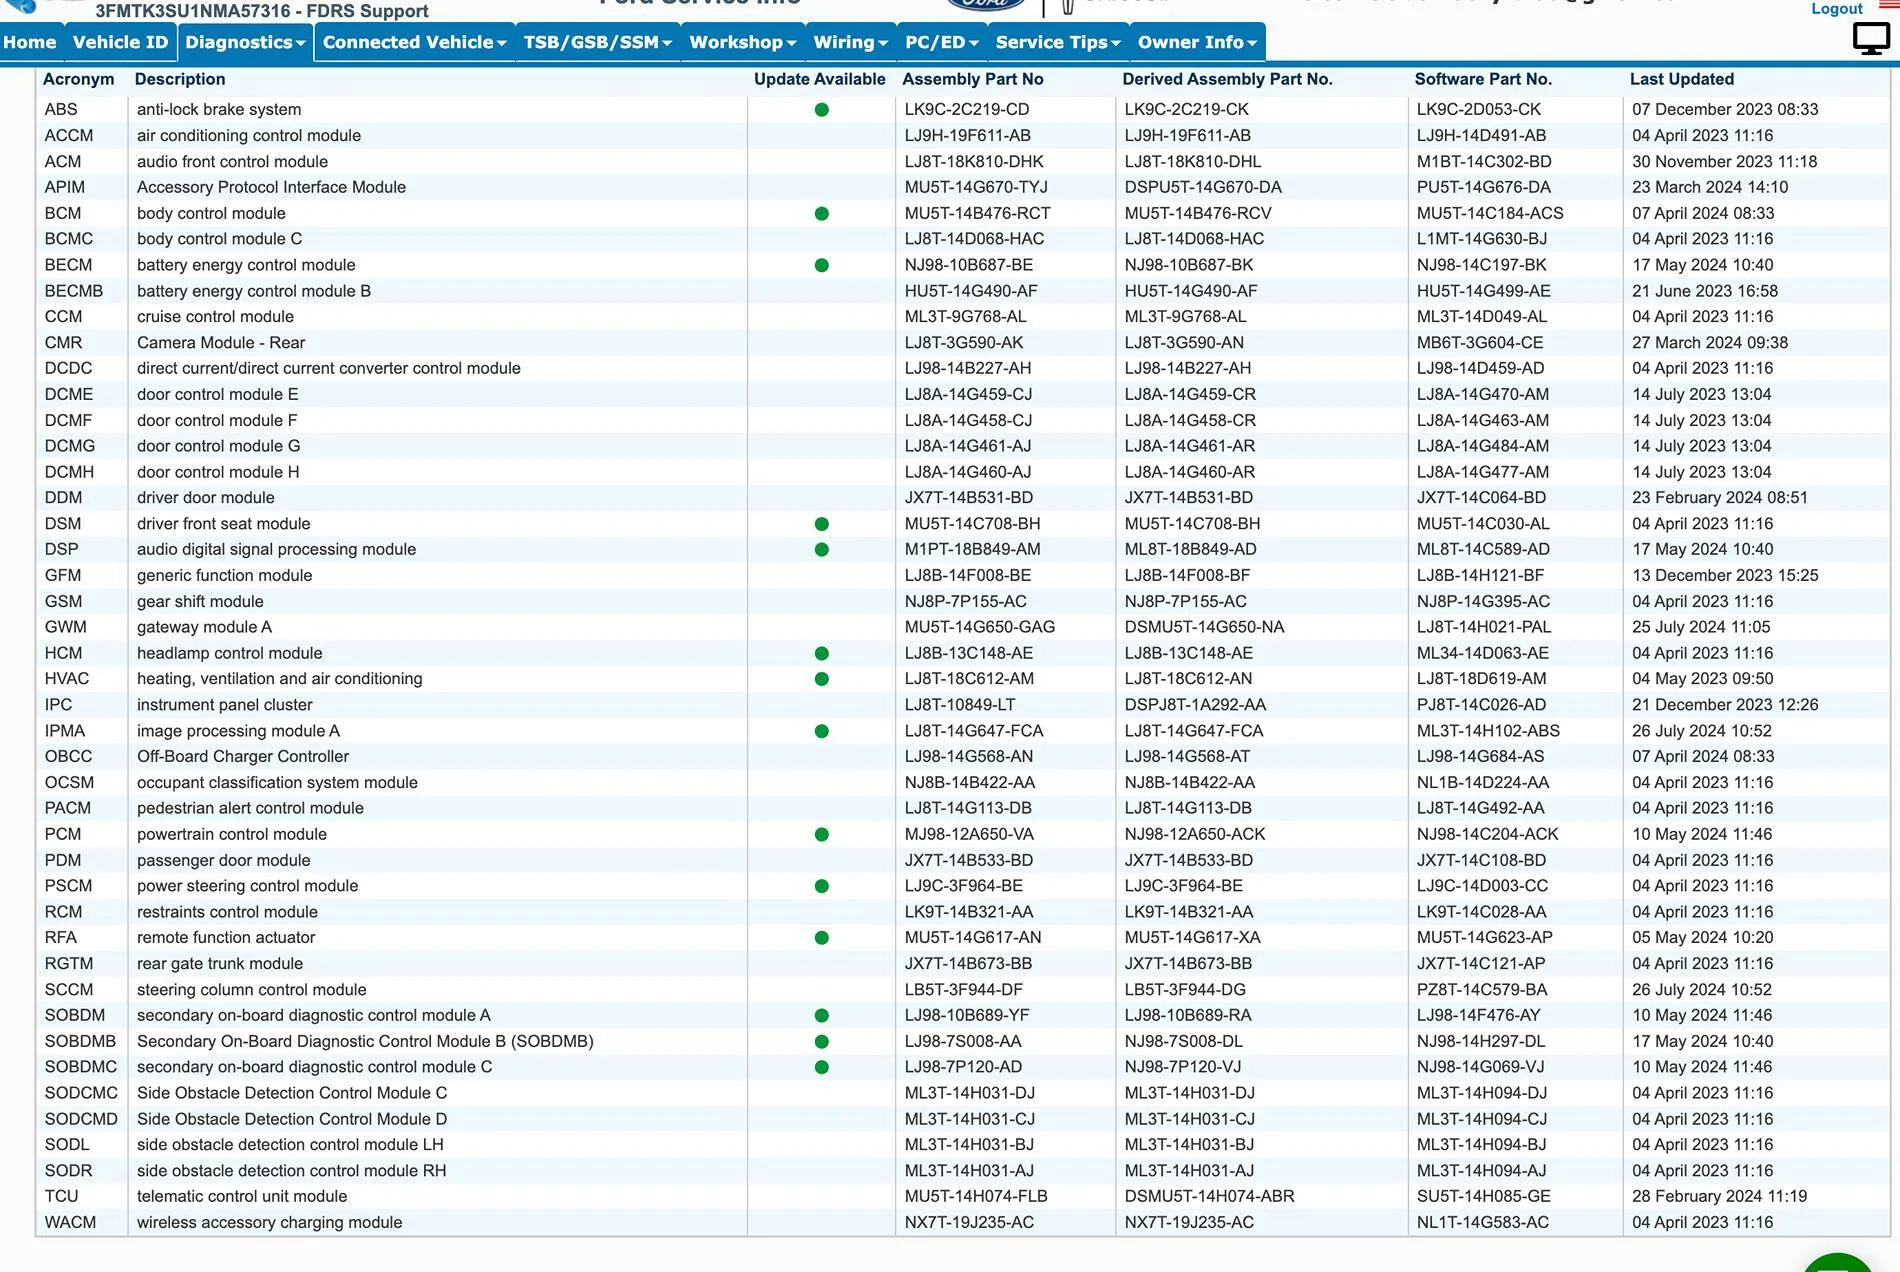Click the Update Available column header
This screenshot has height=1272, width=1900.
coord(820,79)
